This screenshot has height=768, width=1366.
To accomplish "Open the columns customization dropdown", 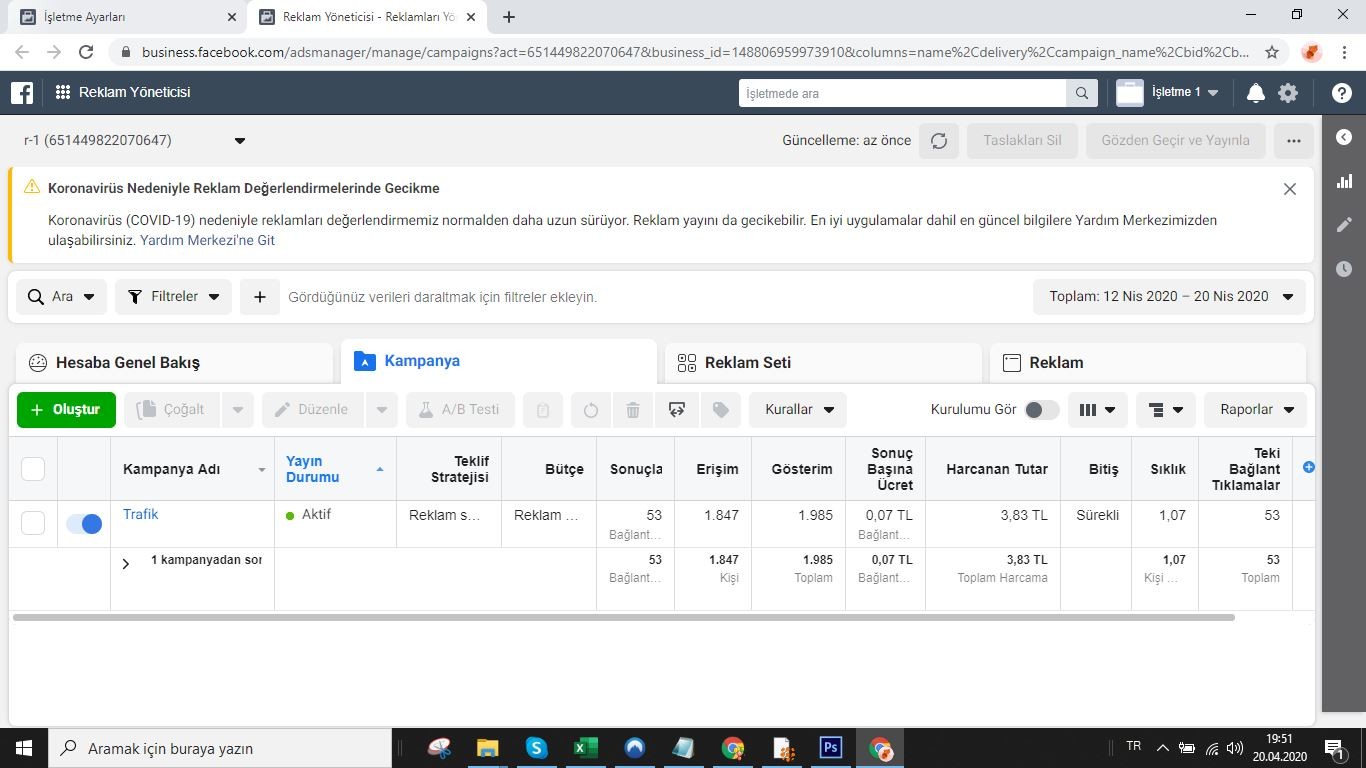I will [x=1098, y=410].
